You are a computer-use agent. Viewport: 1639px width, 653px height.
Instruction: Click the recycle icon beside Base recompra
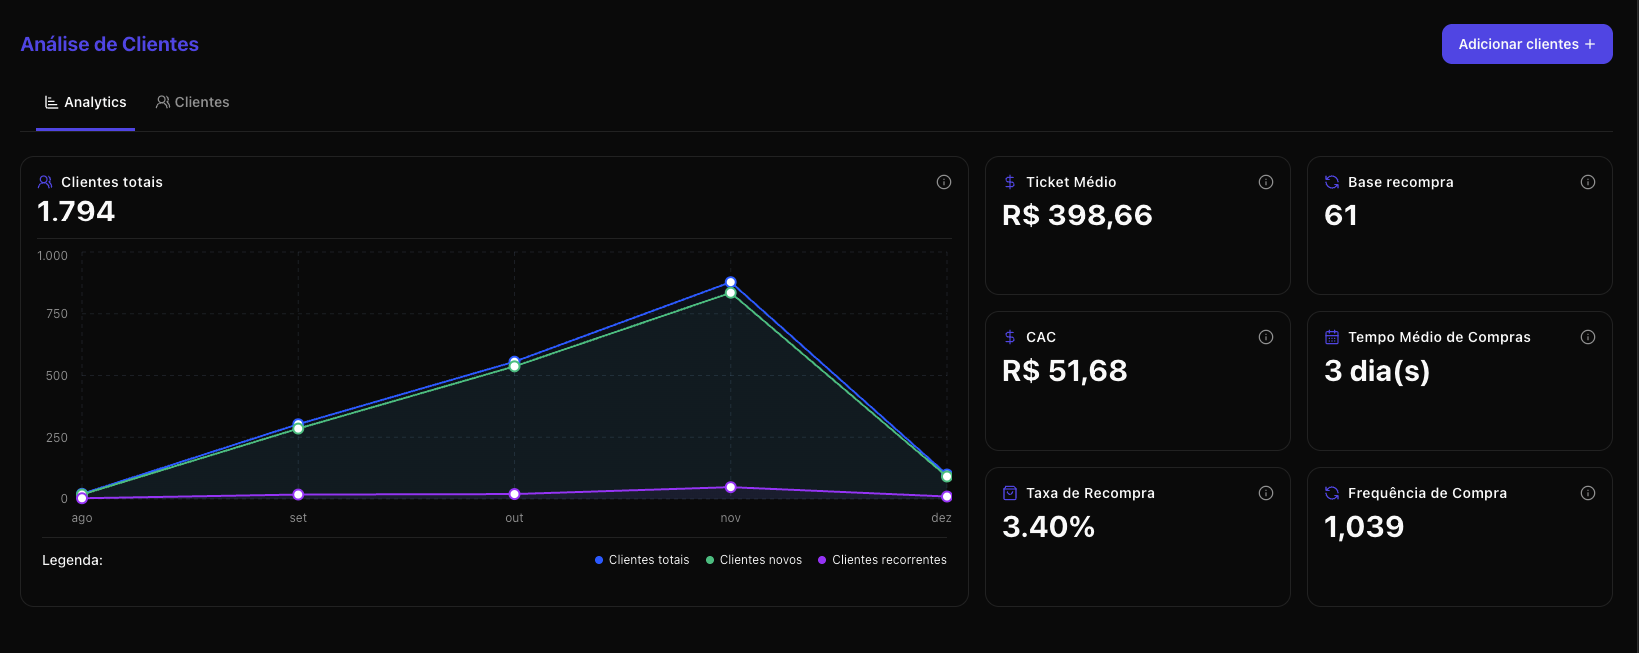click(x=1330, y=181)
